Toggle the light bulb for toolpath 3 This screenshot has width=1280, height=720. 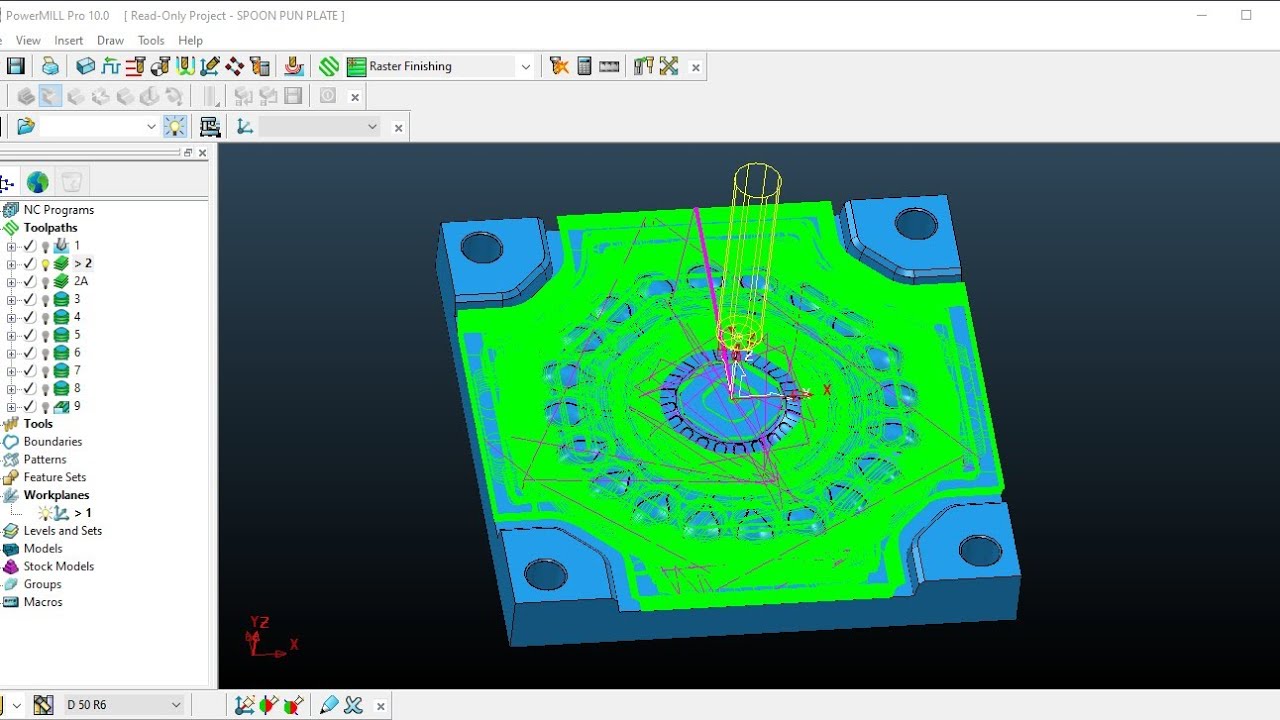coord(45,300)
